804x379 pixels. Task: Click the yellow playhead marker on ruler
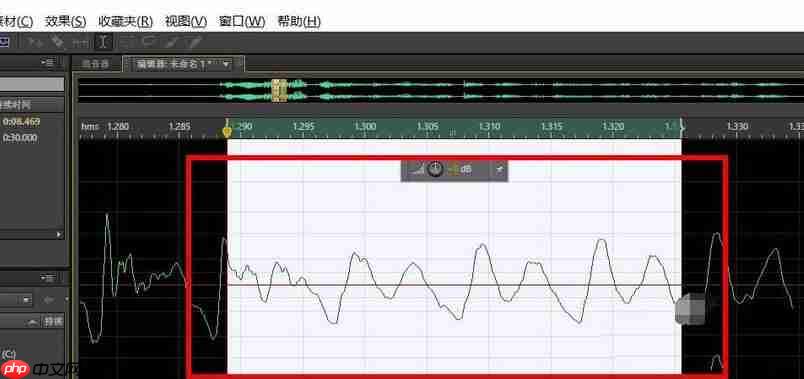227,130
